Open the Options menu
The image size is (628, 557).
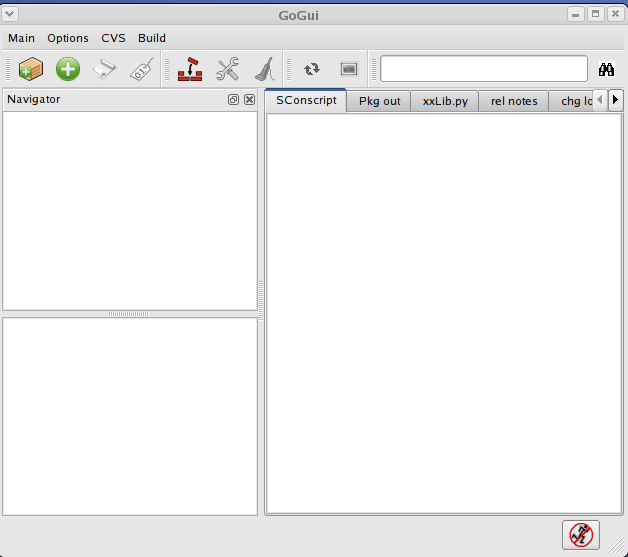pos(68,38)
